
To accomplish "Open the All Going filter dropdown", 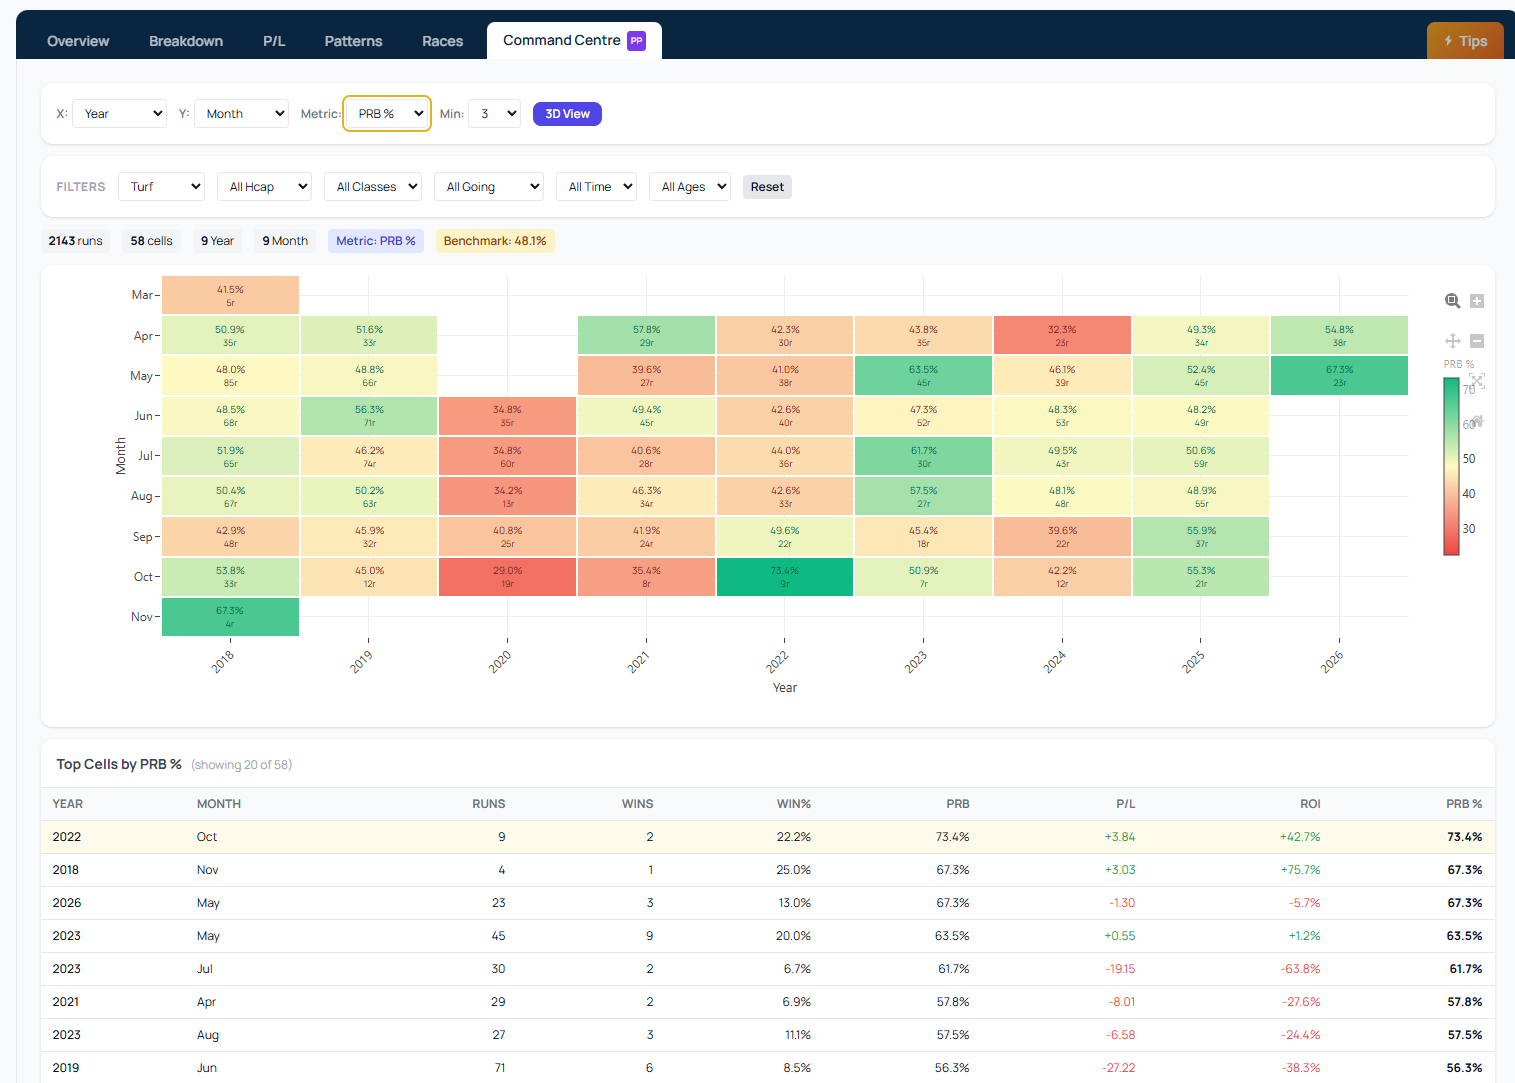I will [x=488, y=187].
